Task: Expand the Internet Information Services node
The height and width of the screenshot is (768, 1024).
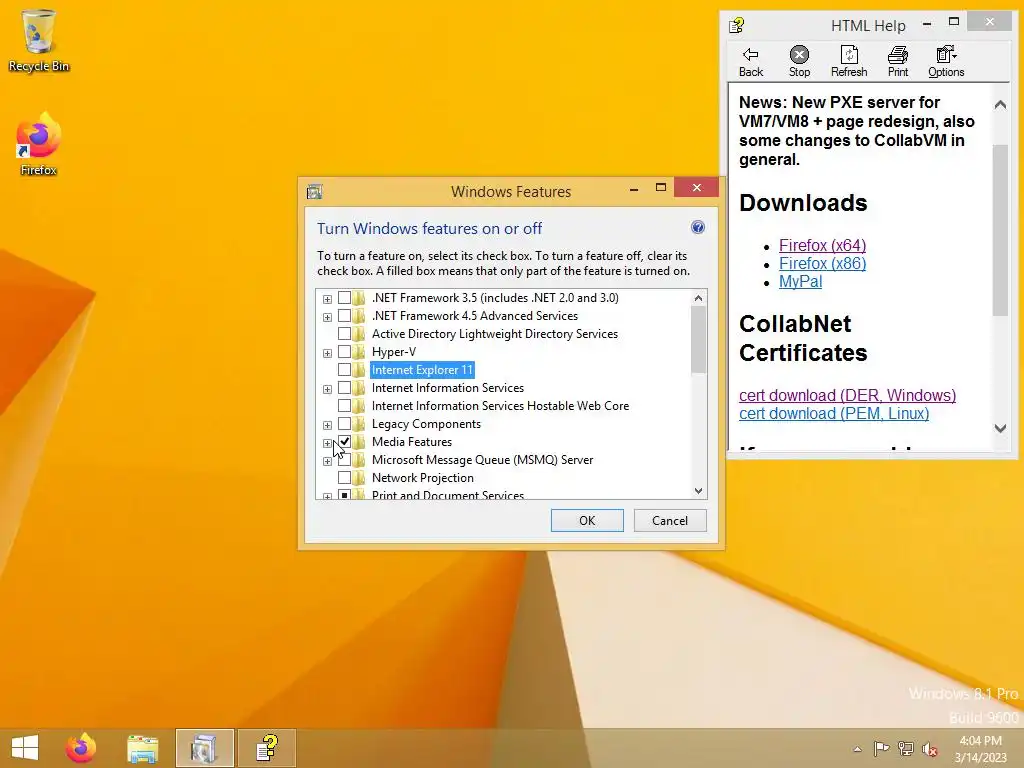Action: pos(327,389)
